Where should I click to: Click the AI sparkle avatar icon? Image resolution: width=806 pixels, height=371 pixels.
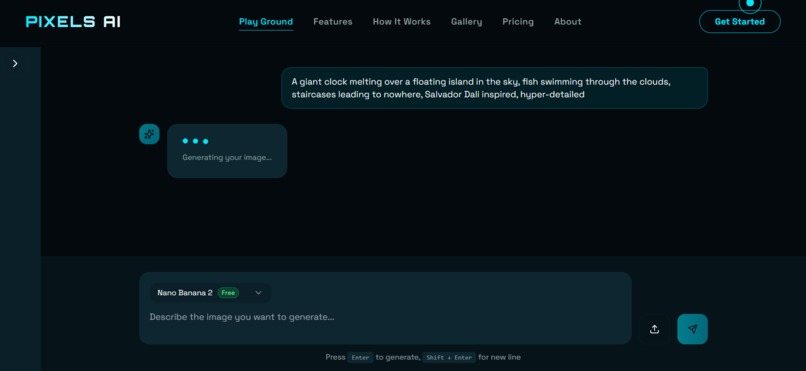[x=149, y=134]
